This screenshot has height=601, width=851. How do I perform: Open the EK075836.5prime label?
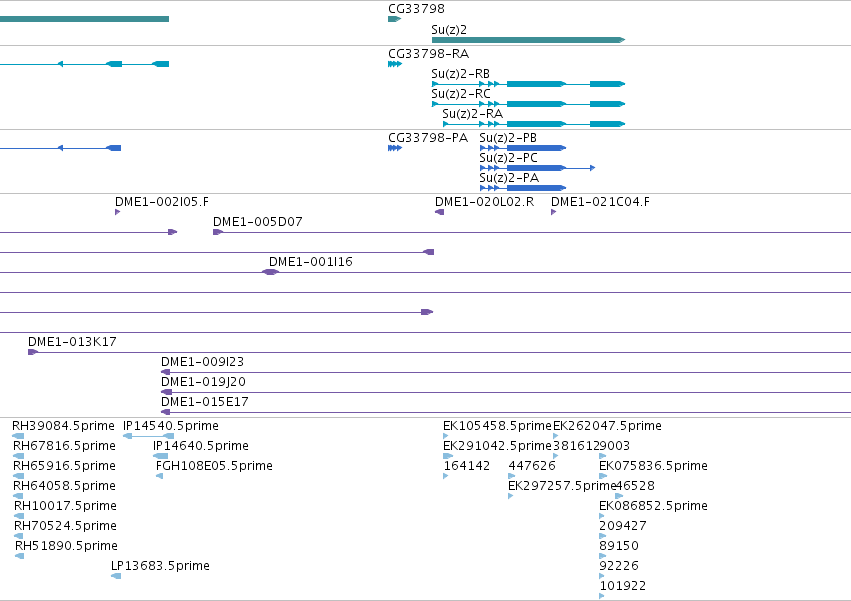coord(653,466)
